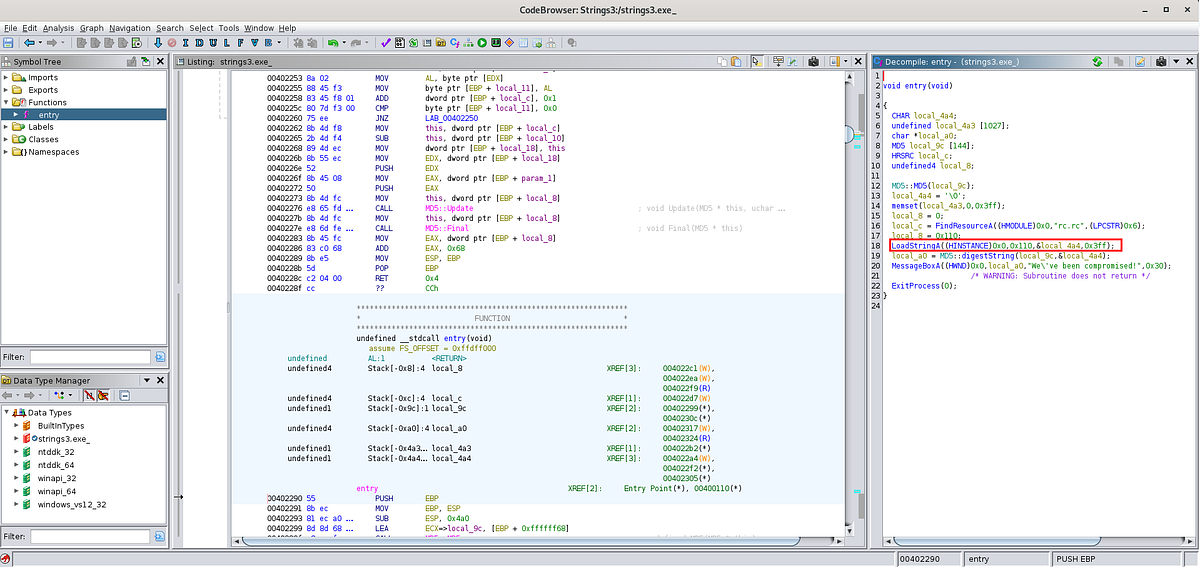This screenshot has width=1200, height=567.
Task: Select the entry function in Symbol Tree
Action: pos(48,115)
